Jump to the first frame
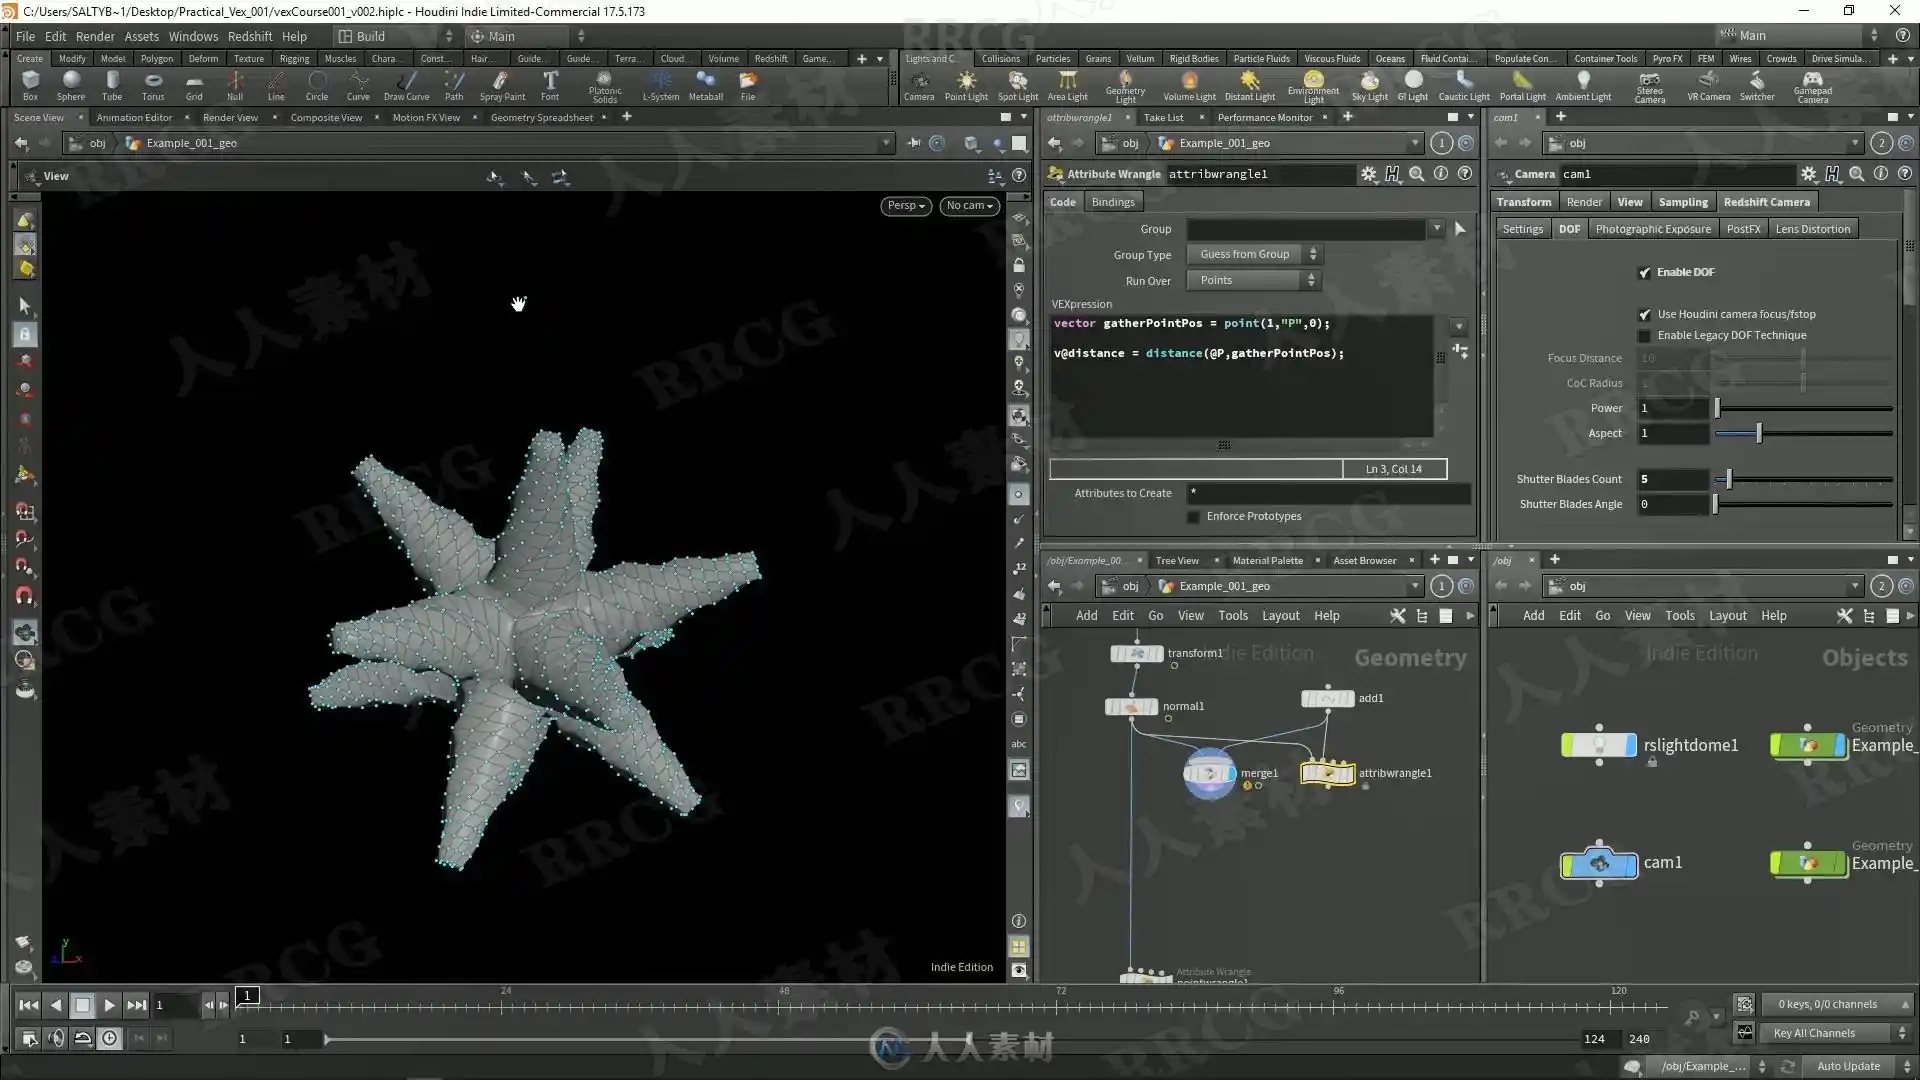 (28, 1005)
